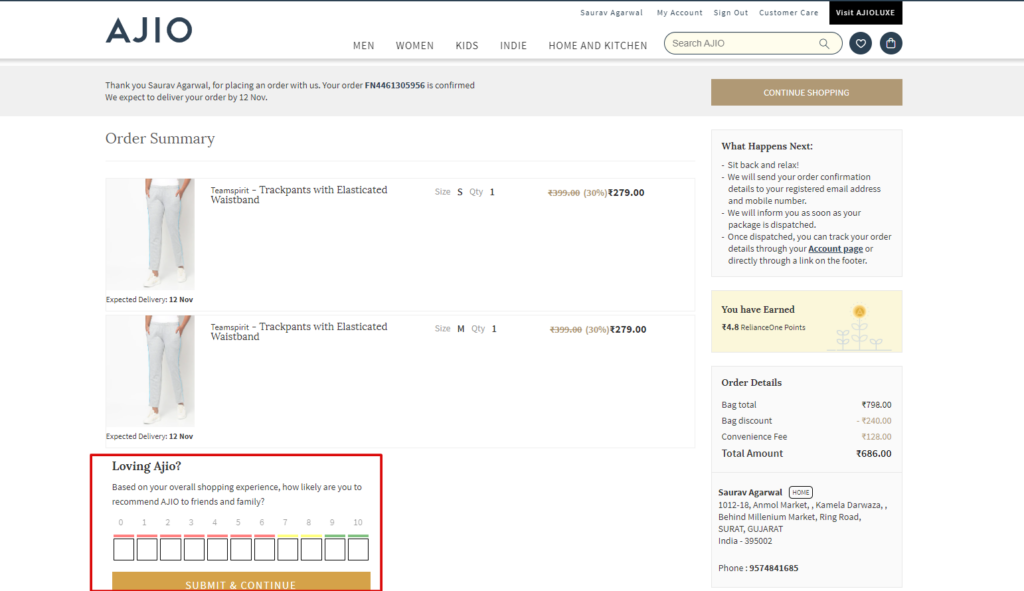Select rating 6 in the survey
Viewport: 1024px width, 591px height.
264,549
